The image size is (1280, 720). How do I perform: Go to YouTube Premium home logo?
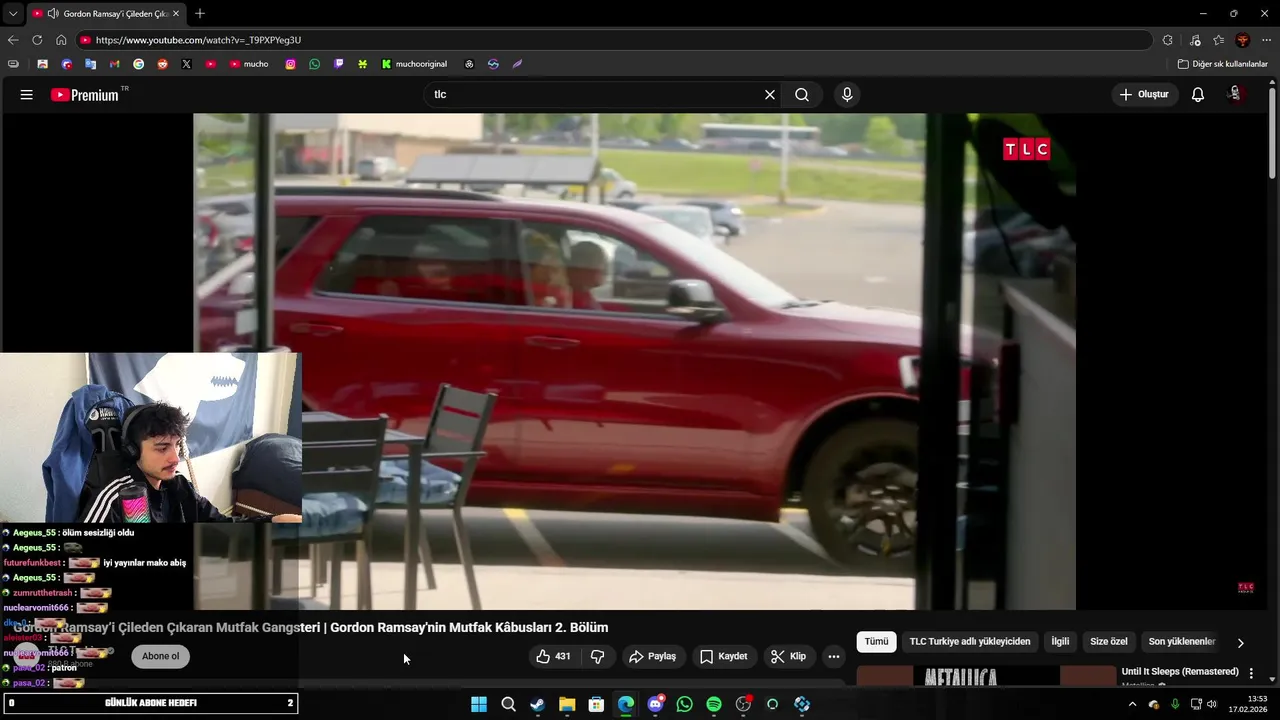pos(85,95)
